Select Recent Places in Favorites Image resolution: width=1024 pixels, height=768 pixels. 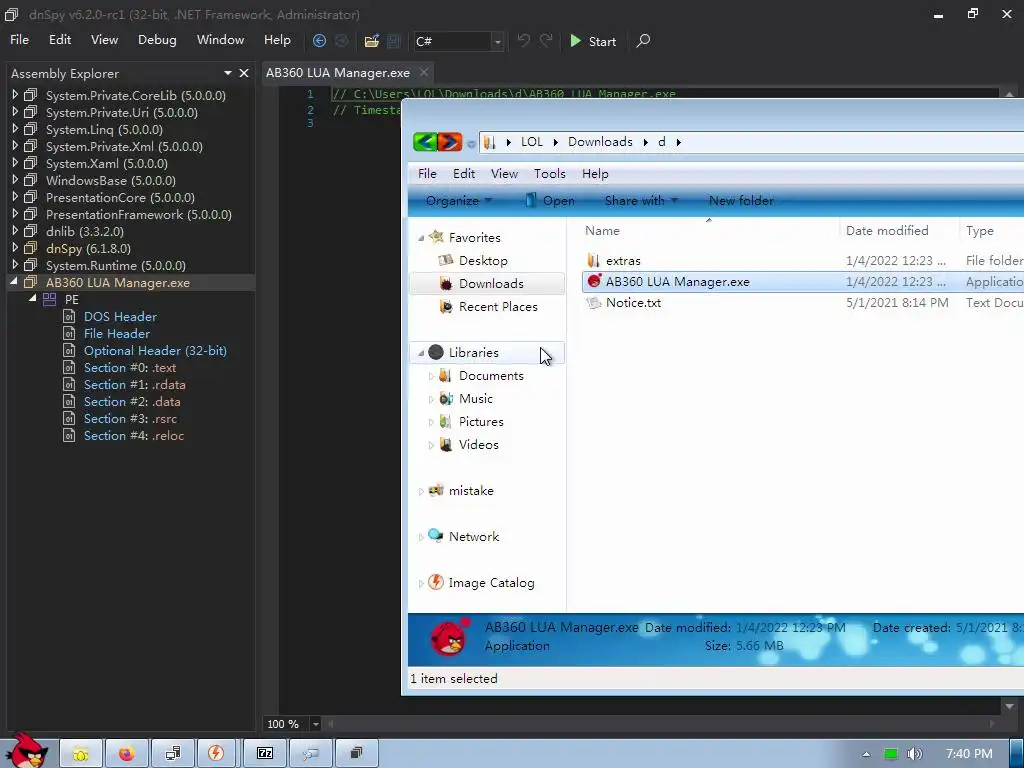coord(498,306)
